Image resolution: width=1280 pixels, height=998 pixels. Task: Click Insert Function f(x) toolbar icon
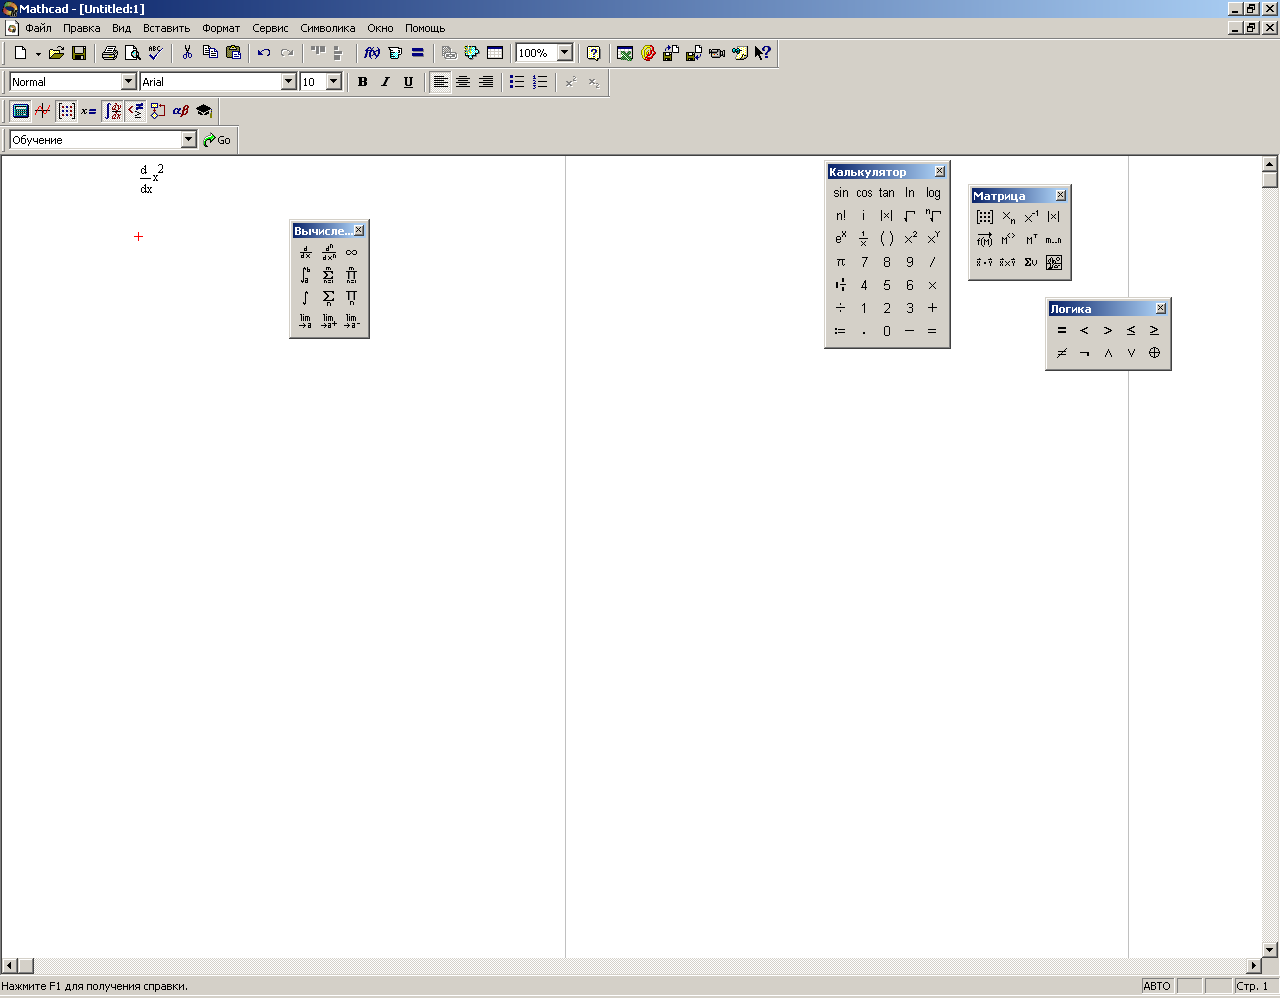click(x=372, y=53)
